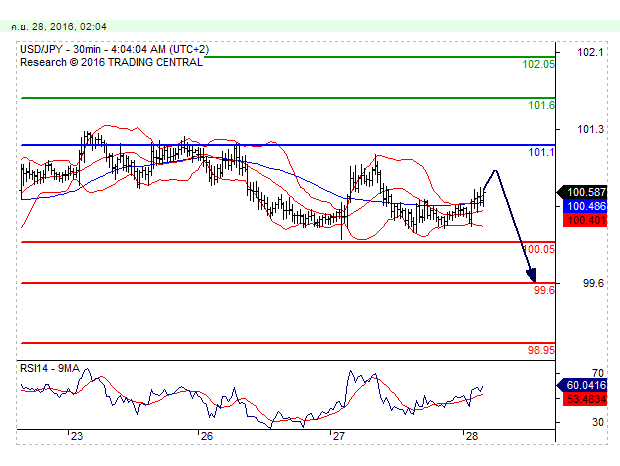Click the date header '28, 2016, 02:04'

(69, 27)
